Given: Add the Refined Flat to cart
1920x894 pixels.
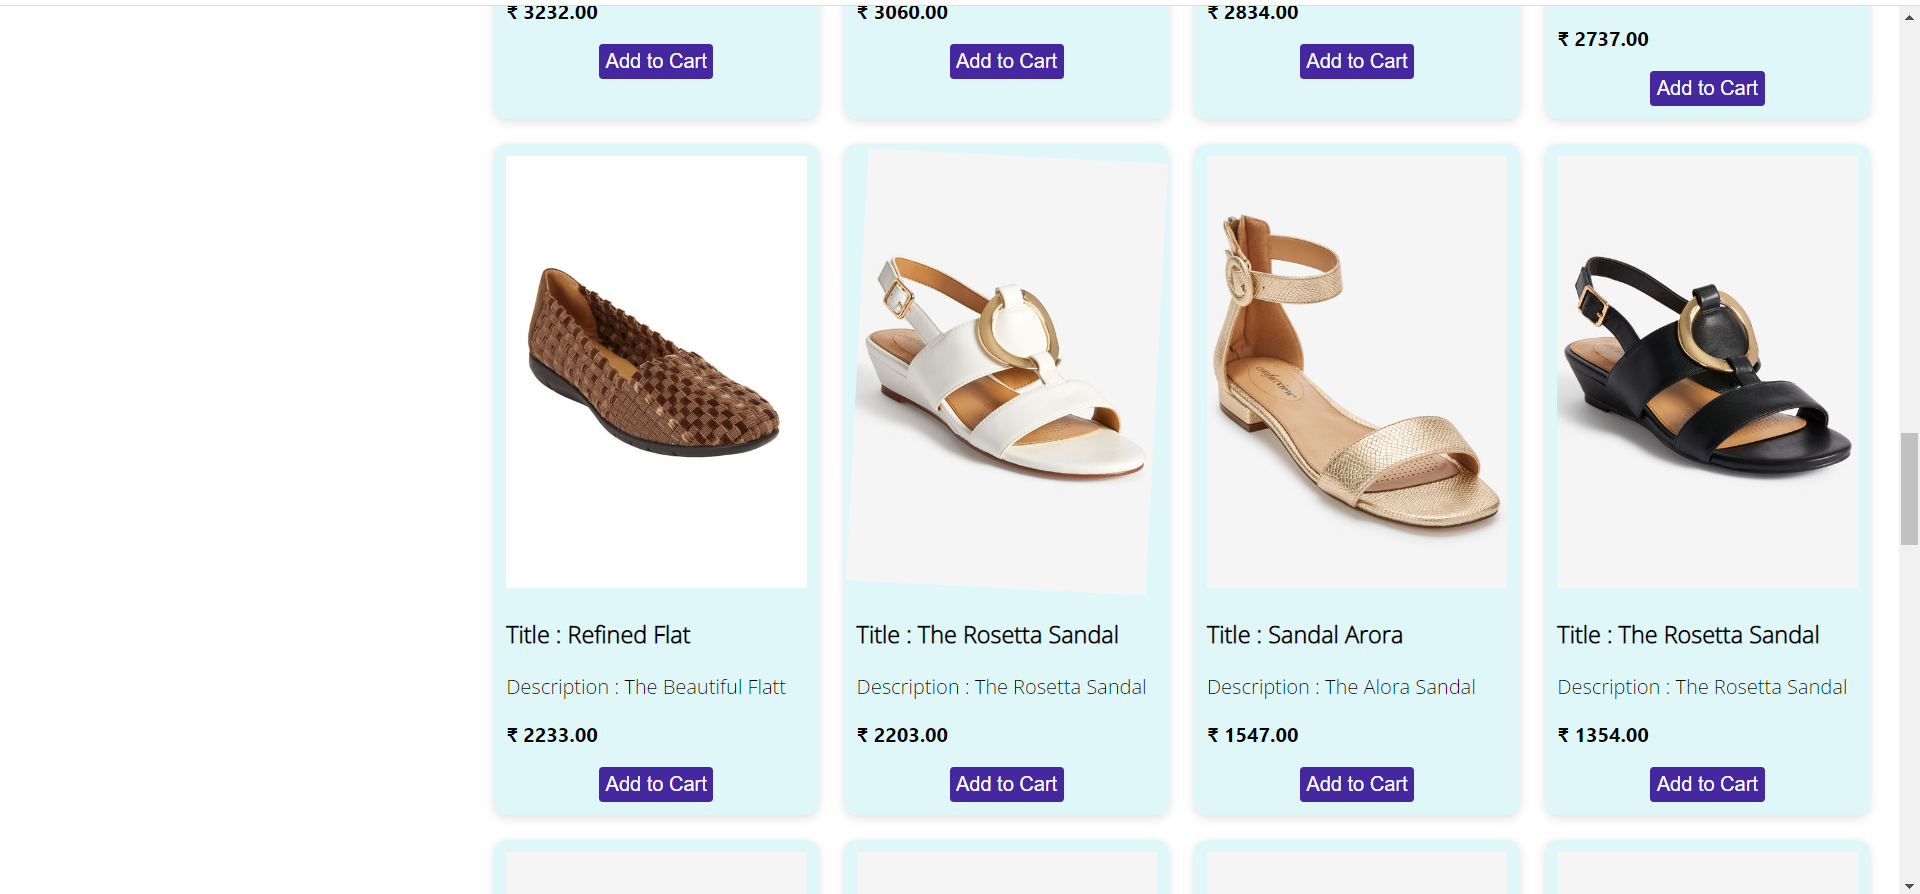Looking at the screenshot, I should coord(656,784).
